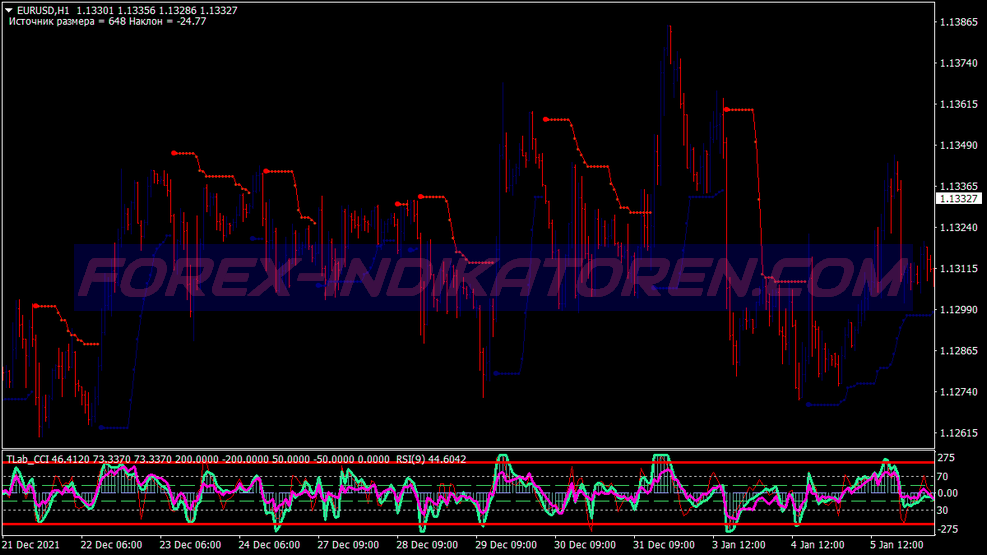Click the 5 Jan 12:00 time label
The height and width of the screenshot is (555, 987).
click(x=897, y=545)
